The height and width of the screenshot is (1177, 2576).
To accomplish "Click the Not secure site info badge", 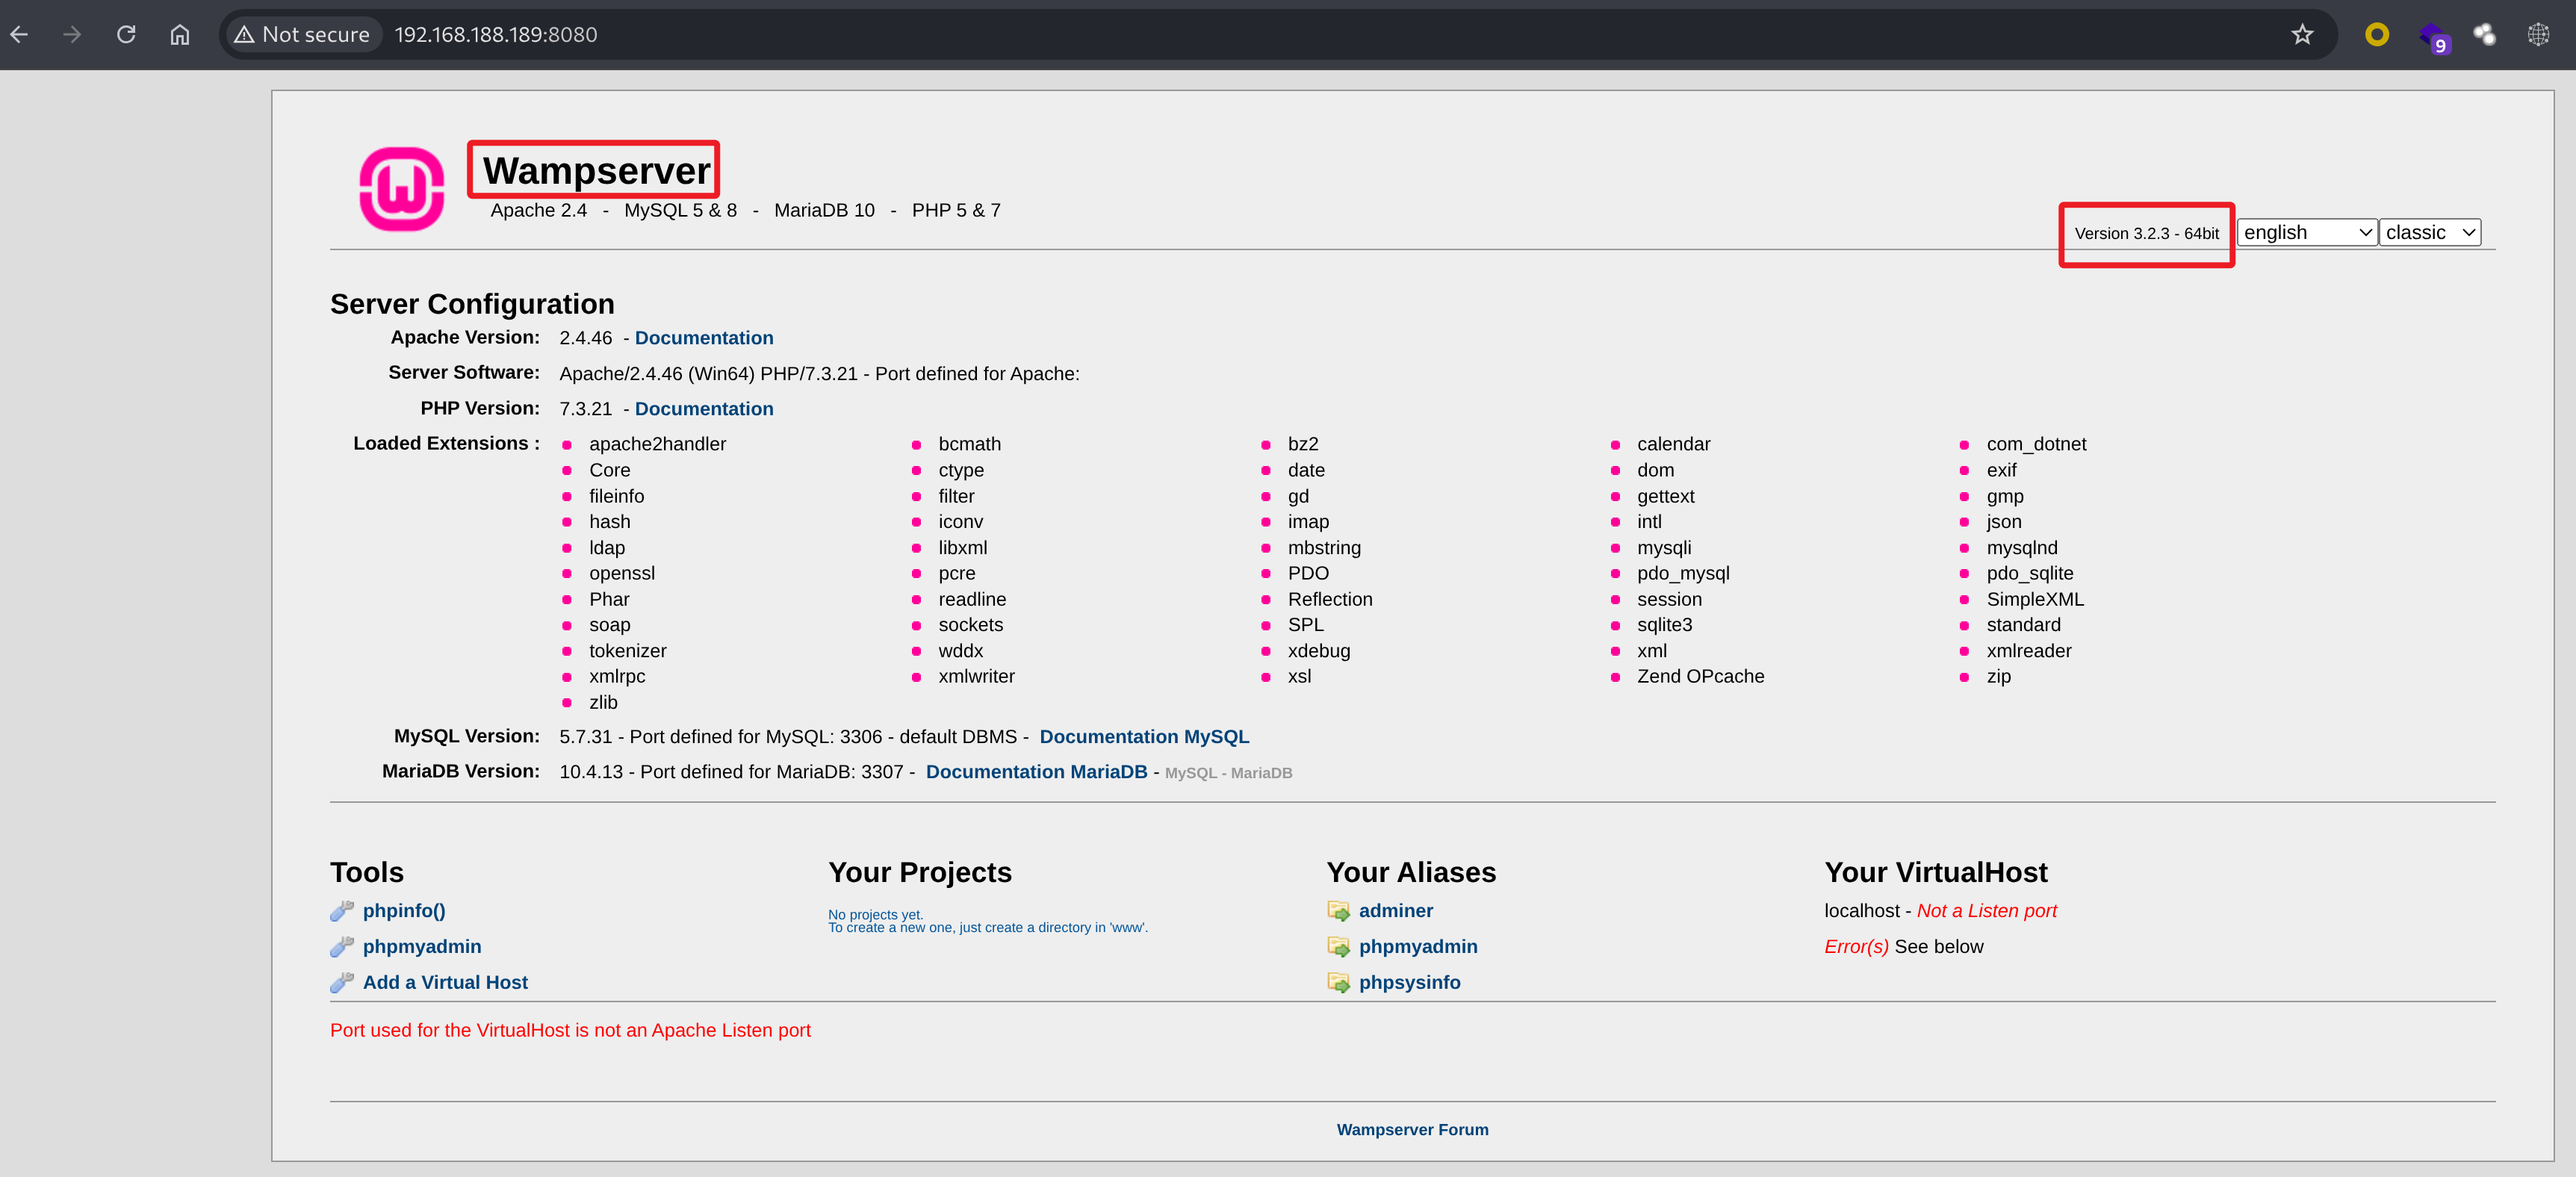I will coord(302,35).
